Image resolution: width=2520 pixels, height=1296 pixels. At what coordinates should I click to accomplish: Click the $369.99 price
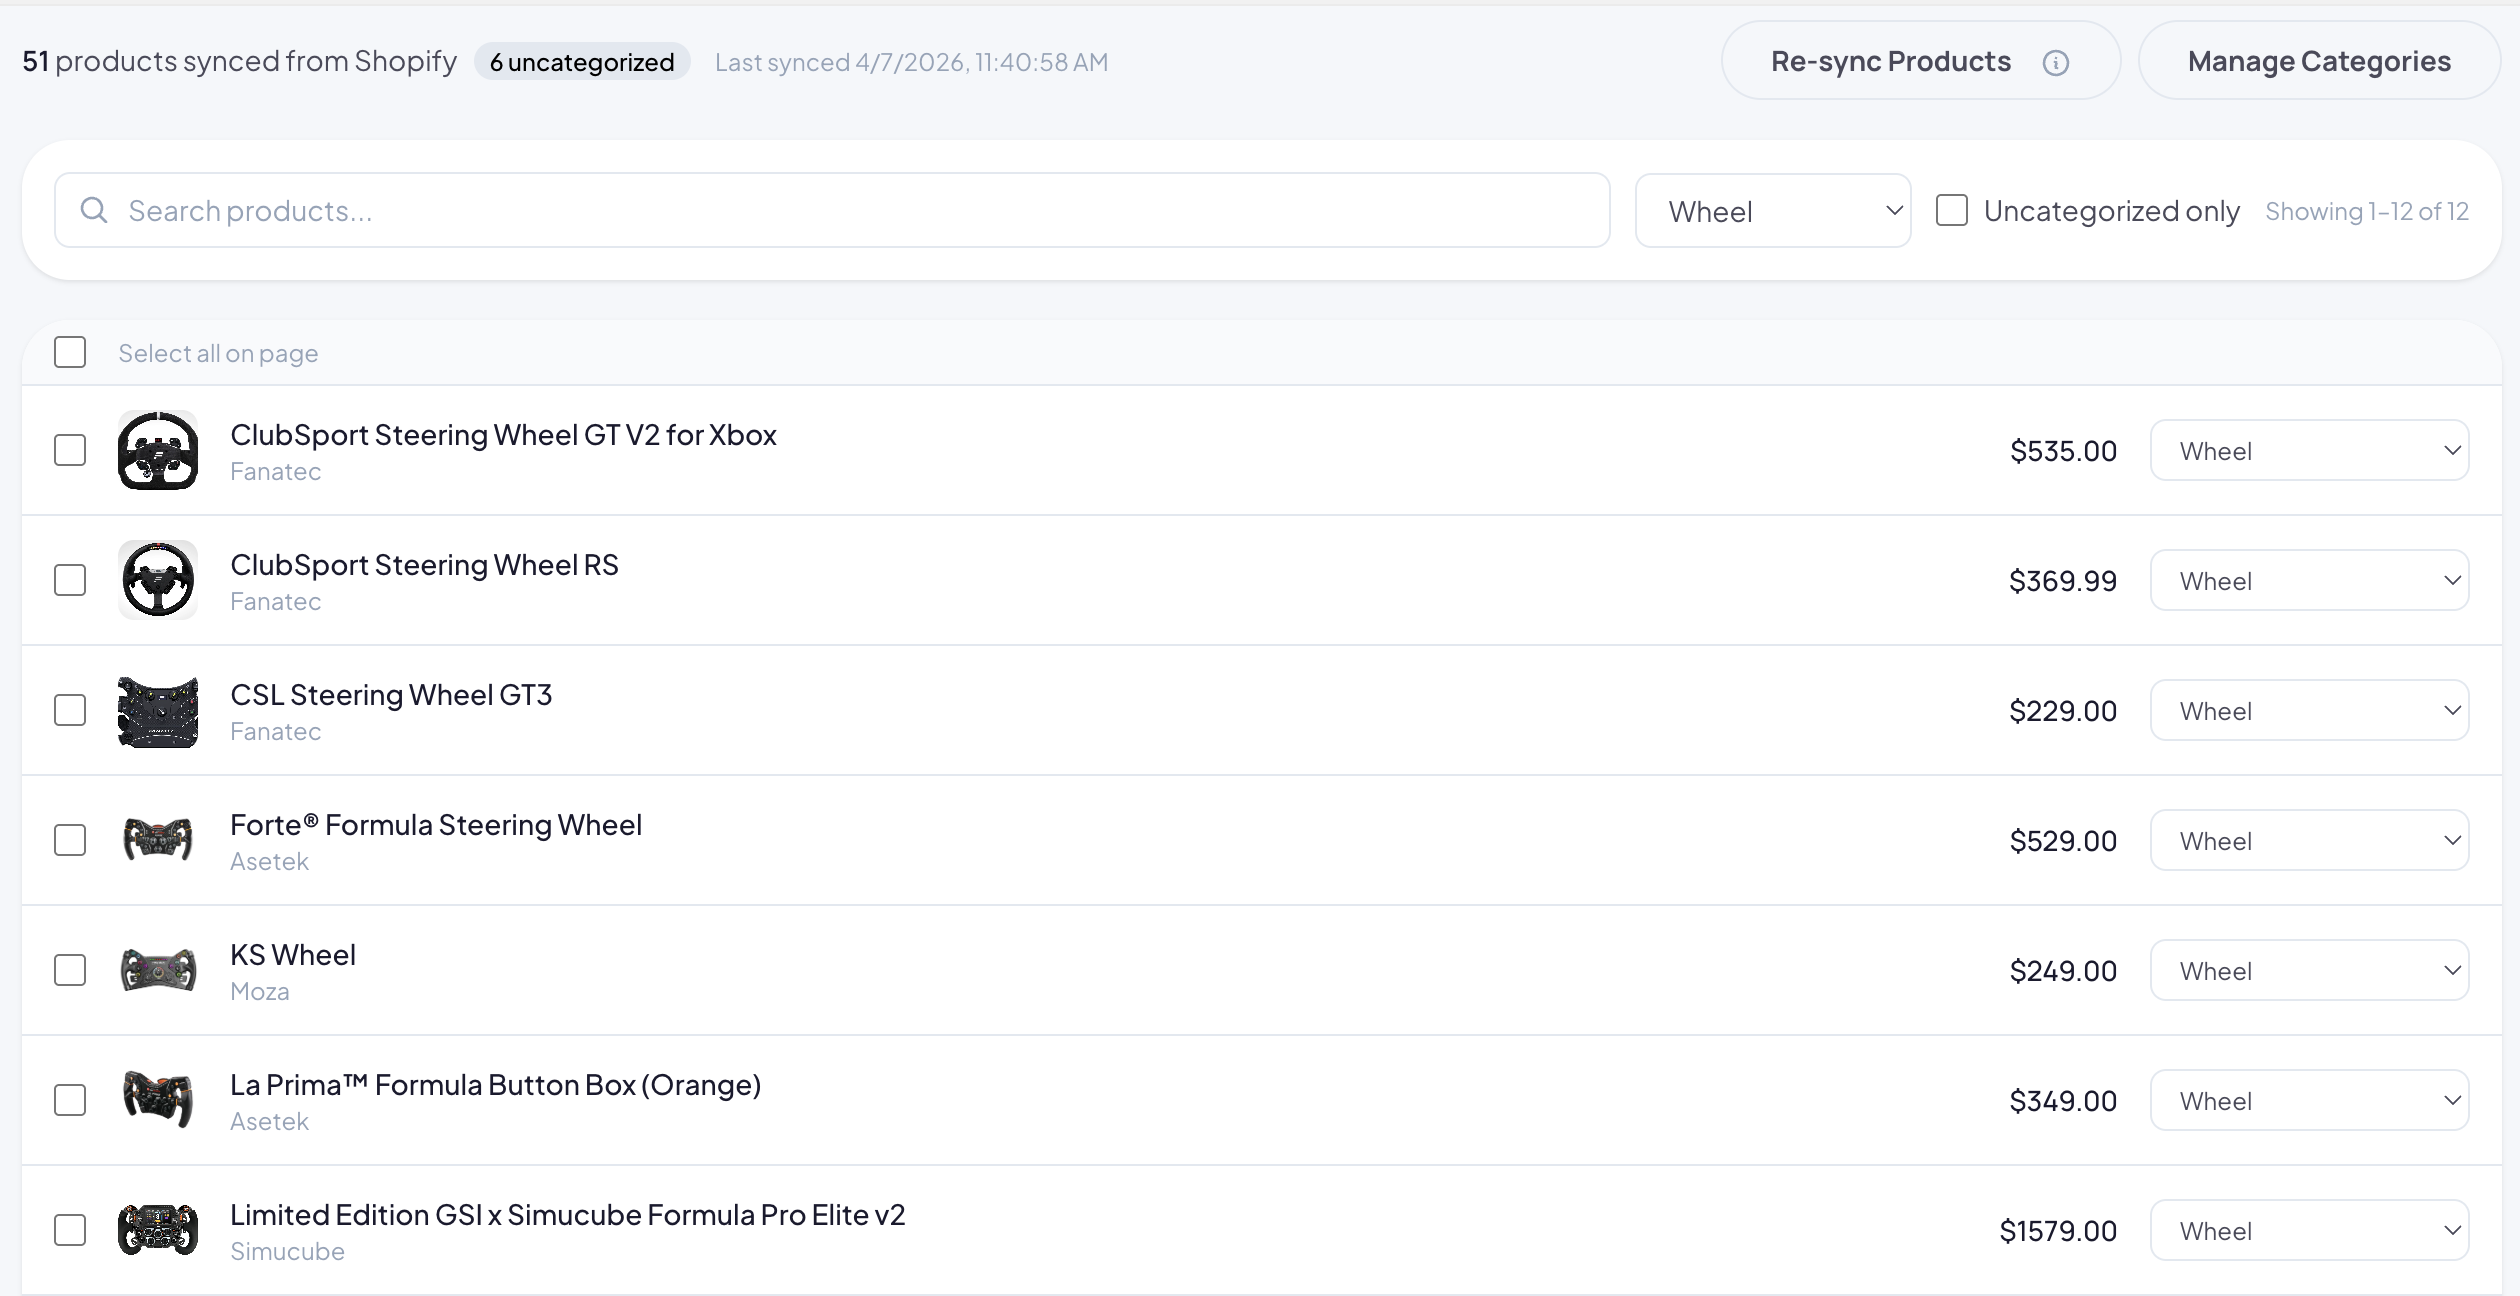[2063, 581]
